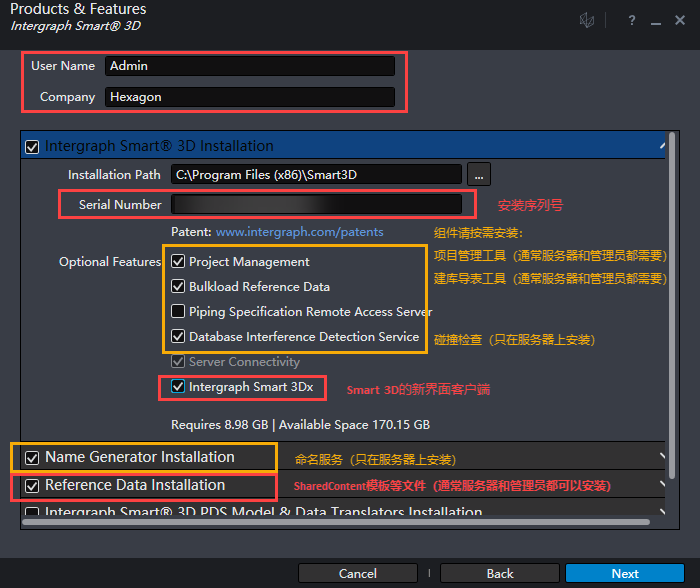Screen dimensions: 700x588
Task: Expand the Reference Data Installation section
Action: tap(661, 486)
